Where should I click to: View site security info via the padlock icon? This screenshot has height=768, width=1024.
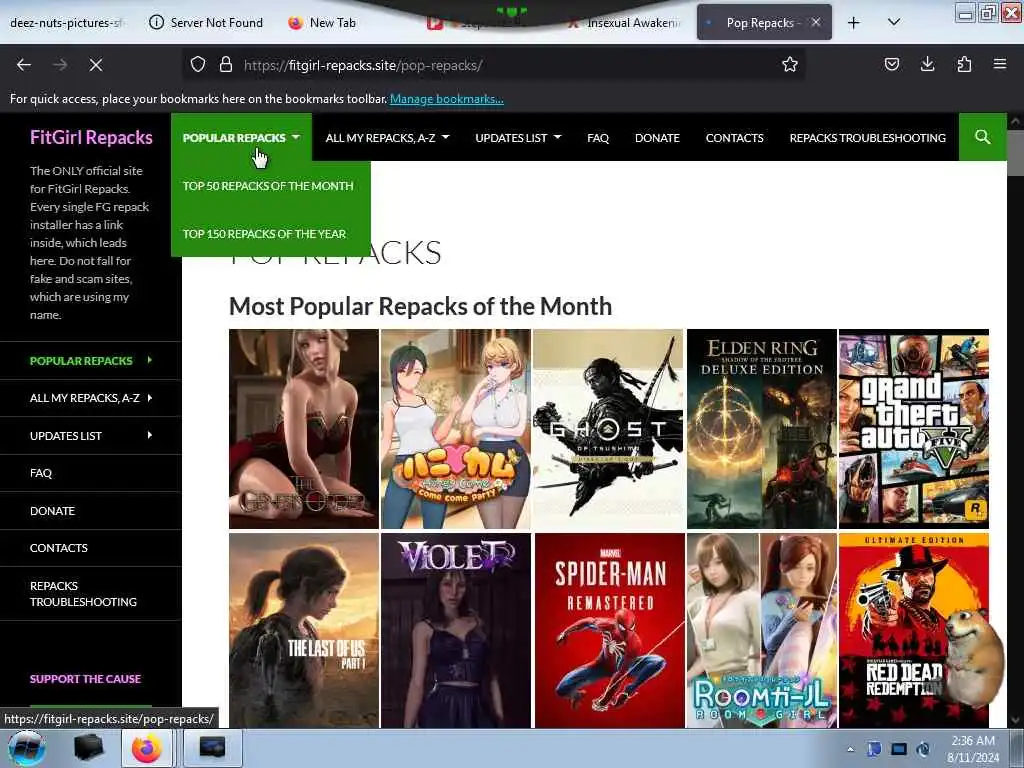226,65
